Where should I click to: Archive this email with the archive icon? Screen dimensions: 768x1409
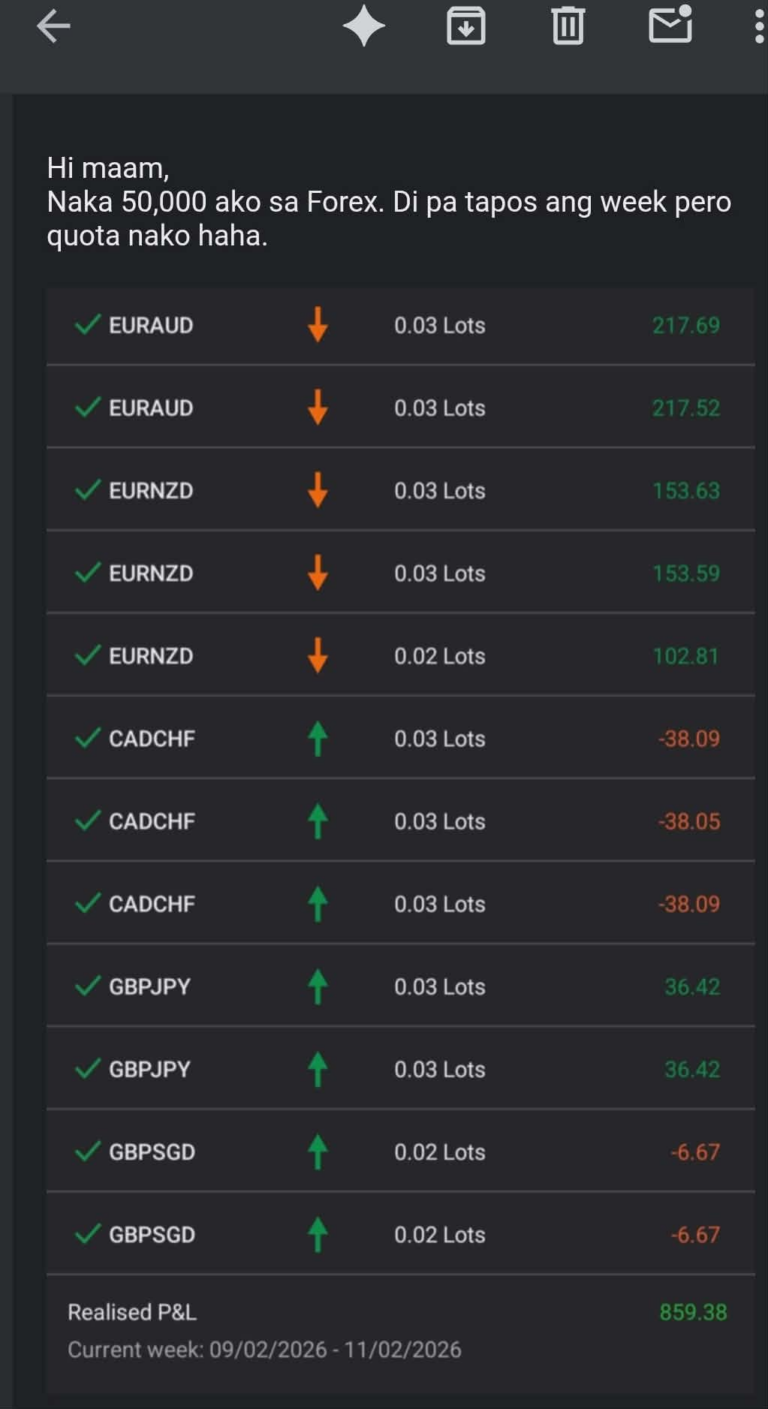point(466,27)
